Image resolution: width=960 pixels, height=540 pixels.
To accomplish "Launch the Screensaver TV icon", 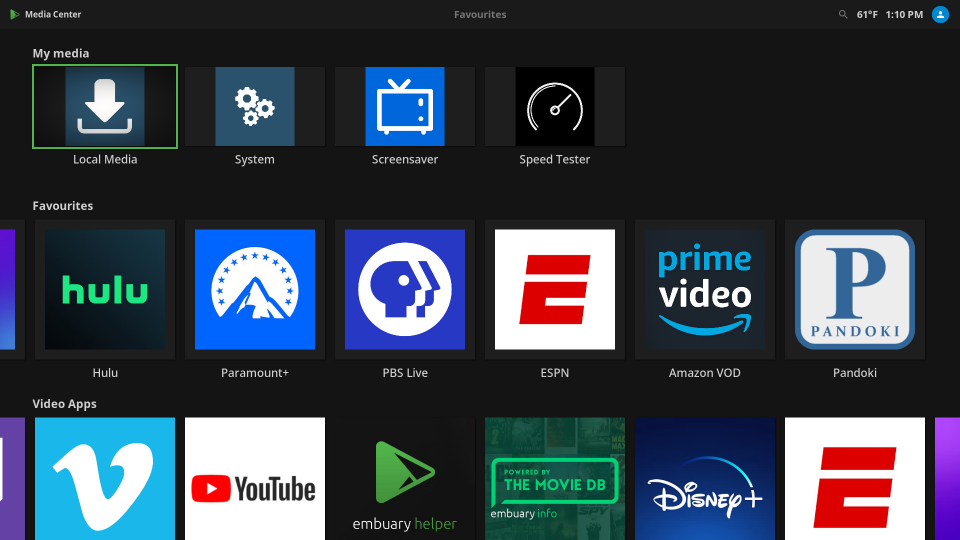I will tap(405, 107).
